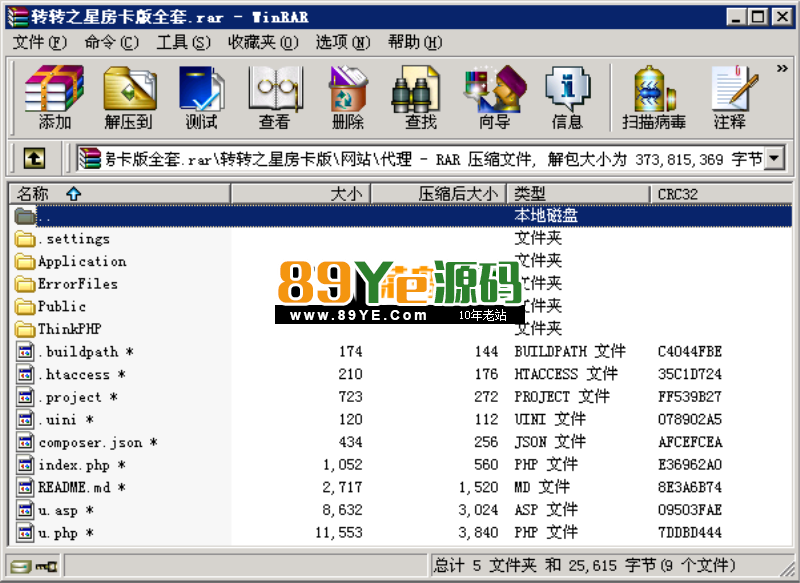Select the Application folder icon

(x=25, y=261)
